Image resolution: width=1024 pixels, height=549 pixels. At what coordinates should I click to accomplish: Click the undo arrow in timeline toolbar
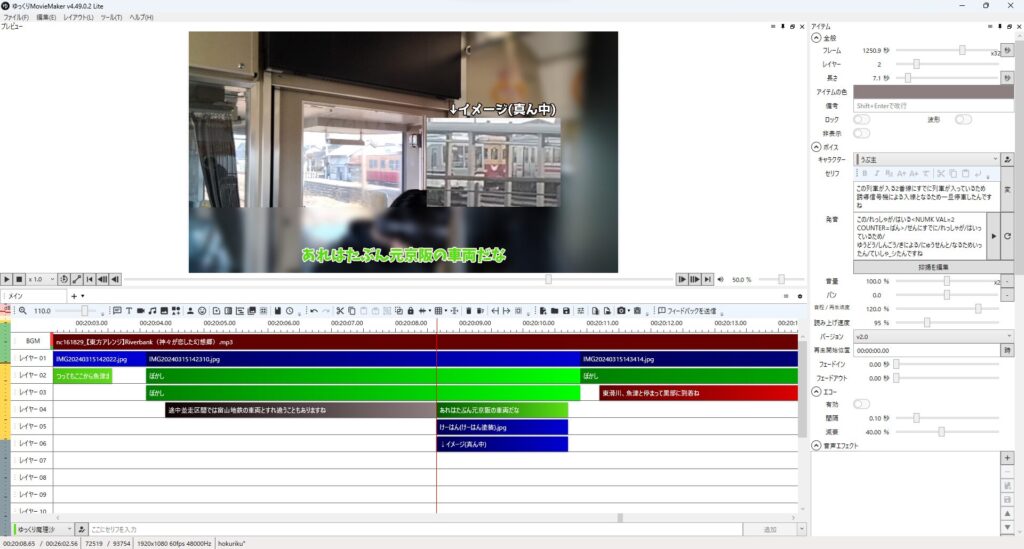click(313, 311)
